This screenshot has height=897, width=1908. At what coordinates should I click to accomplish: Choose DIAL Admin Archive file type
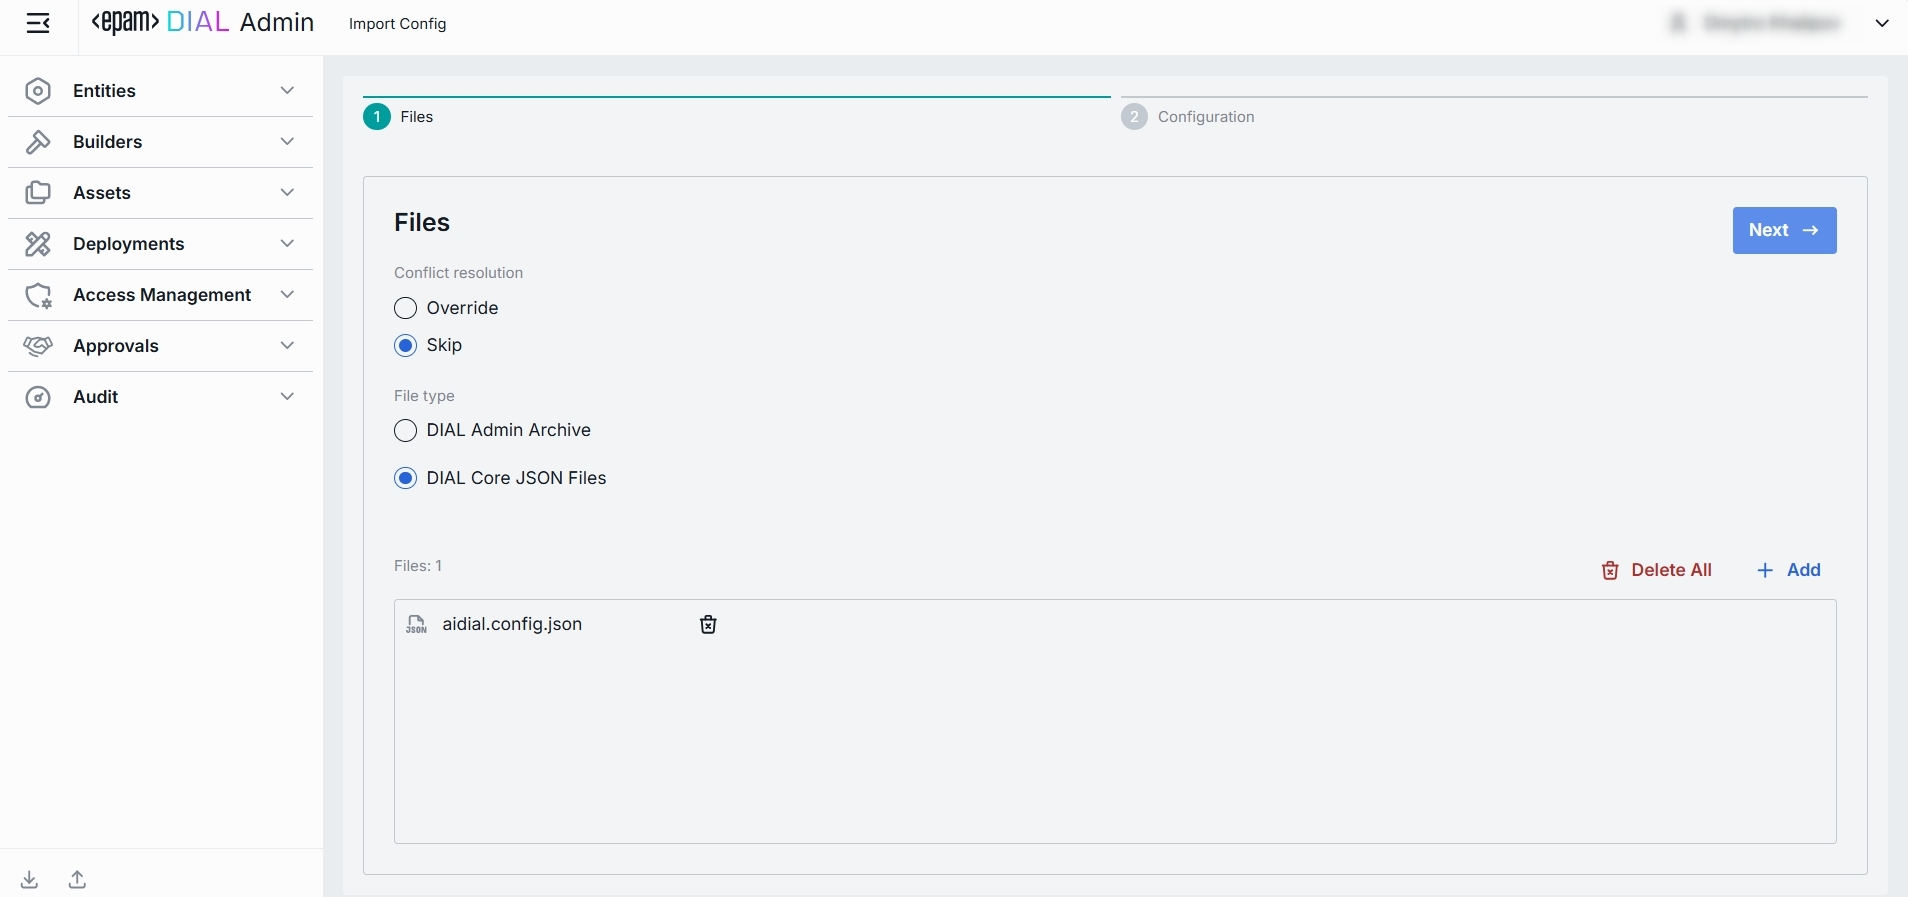tap(405, 430)
